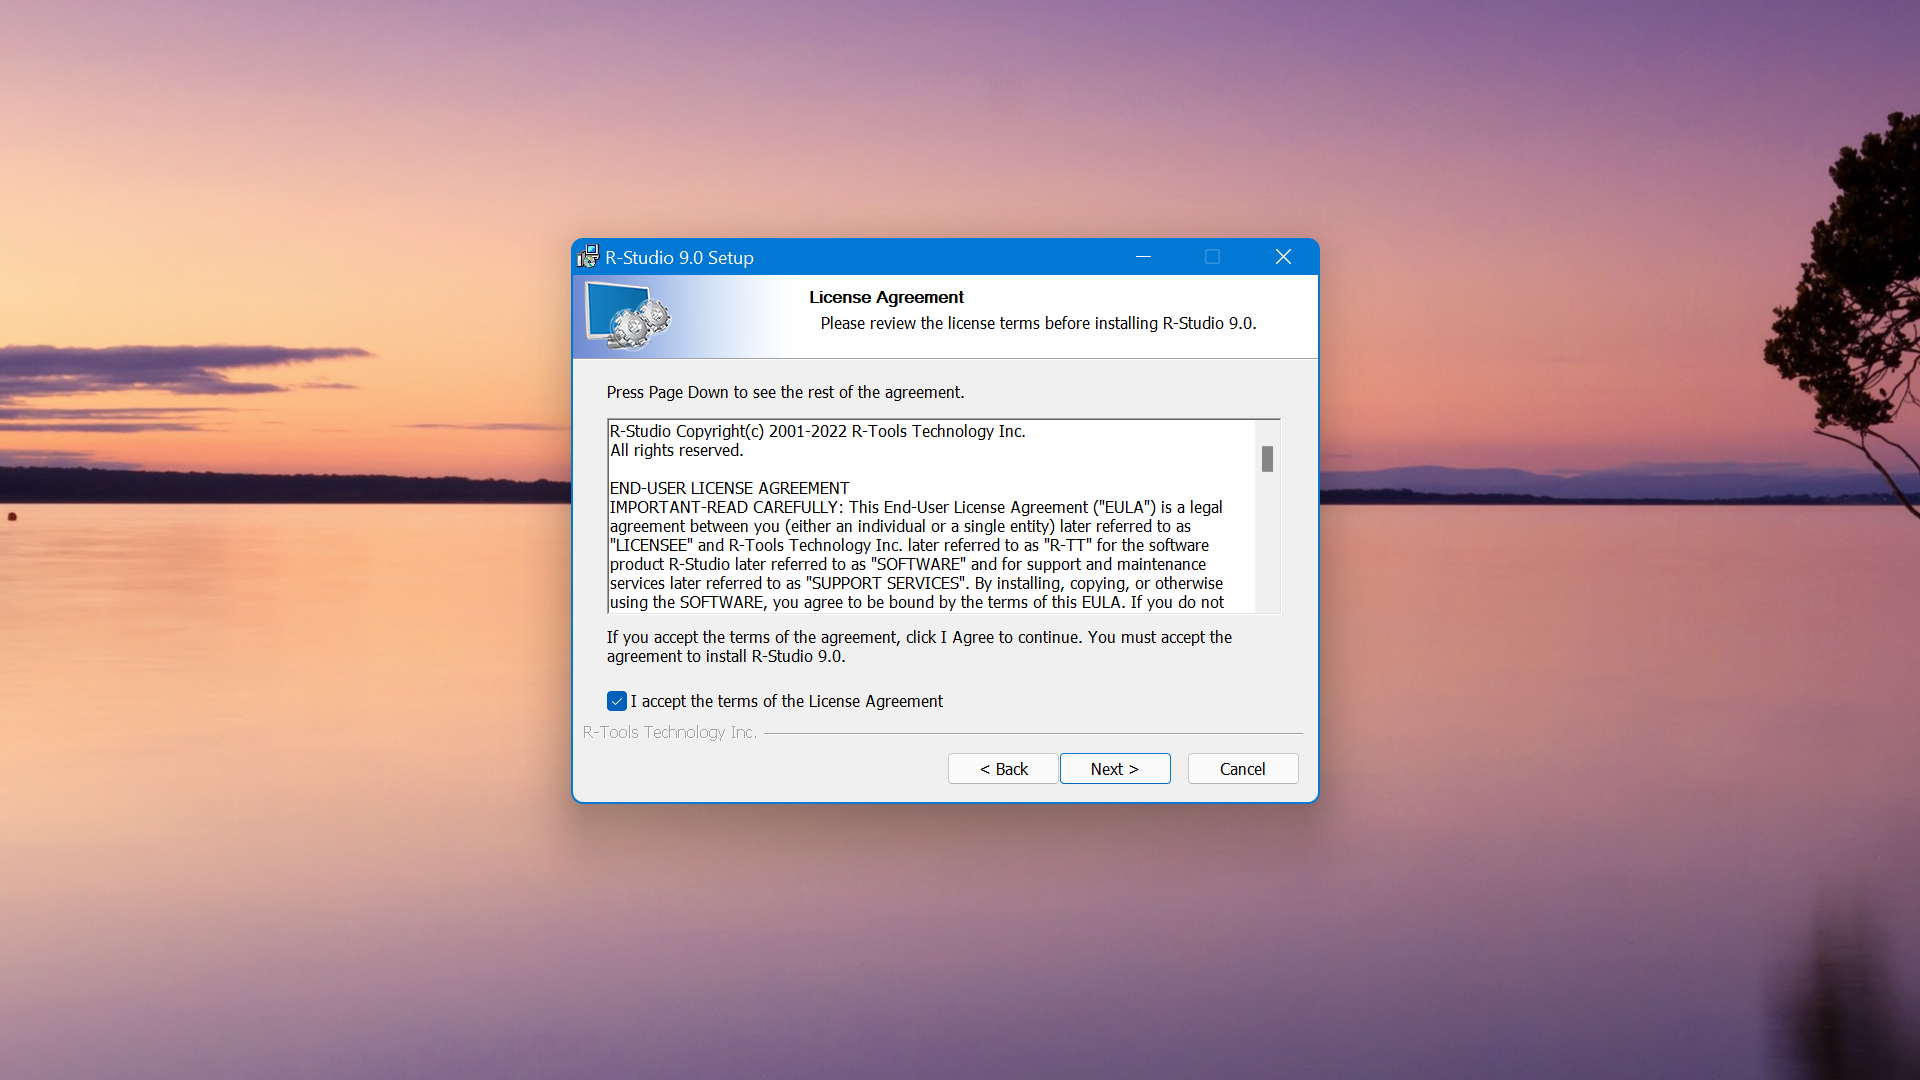Click the license text scrollbar thumb

[x=1267, y=459]
